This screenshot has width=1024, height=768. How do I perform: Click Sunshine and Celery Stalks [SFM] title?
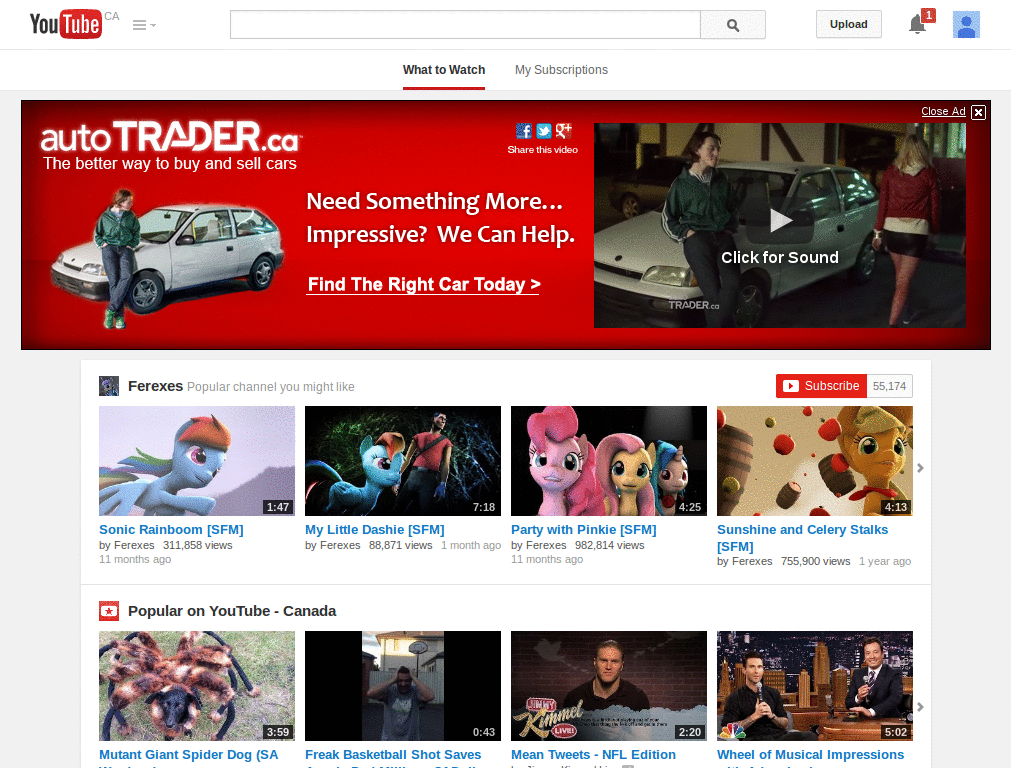tap(803, 537)
